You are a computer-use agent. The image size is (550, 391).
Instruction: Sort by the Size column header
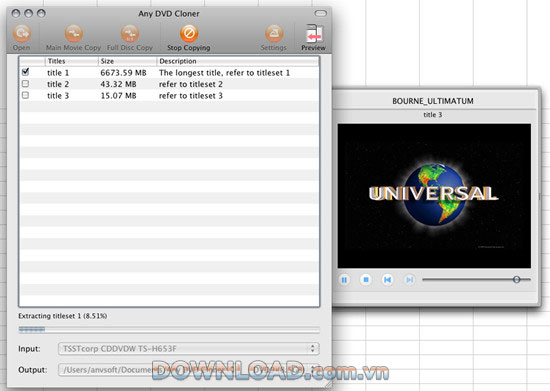(x=127, y=61)
